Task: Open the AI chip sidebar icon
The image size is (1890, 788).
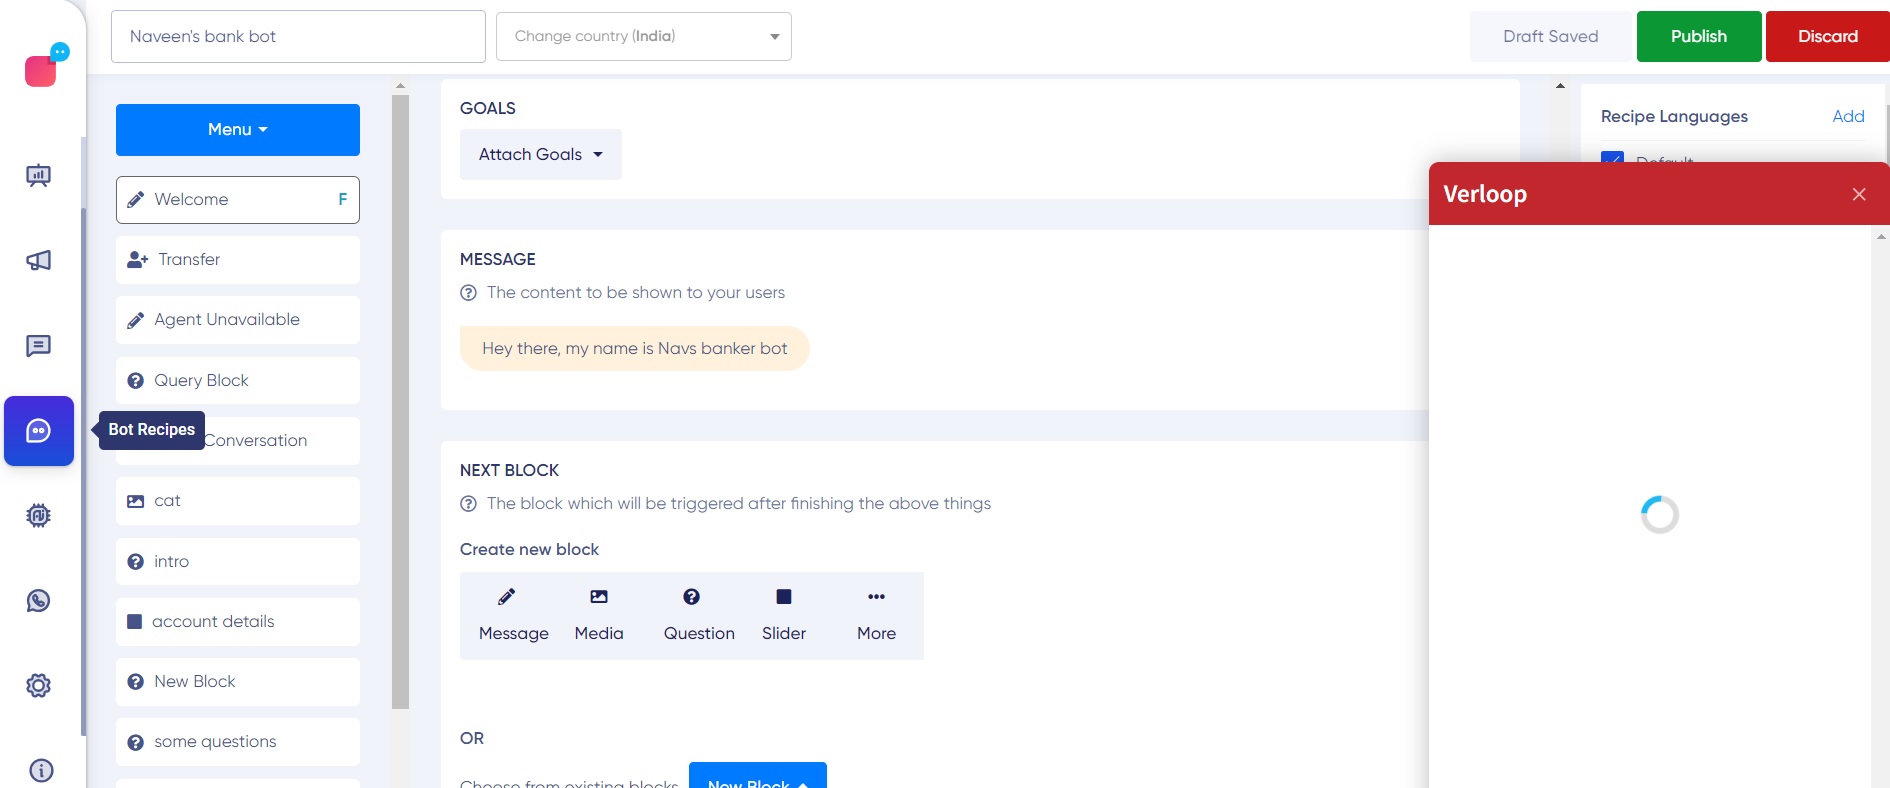Action: coord(38,516)
